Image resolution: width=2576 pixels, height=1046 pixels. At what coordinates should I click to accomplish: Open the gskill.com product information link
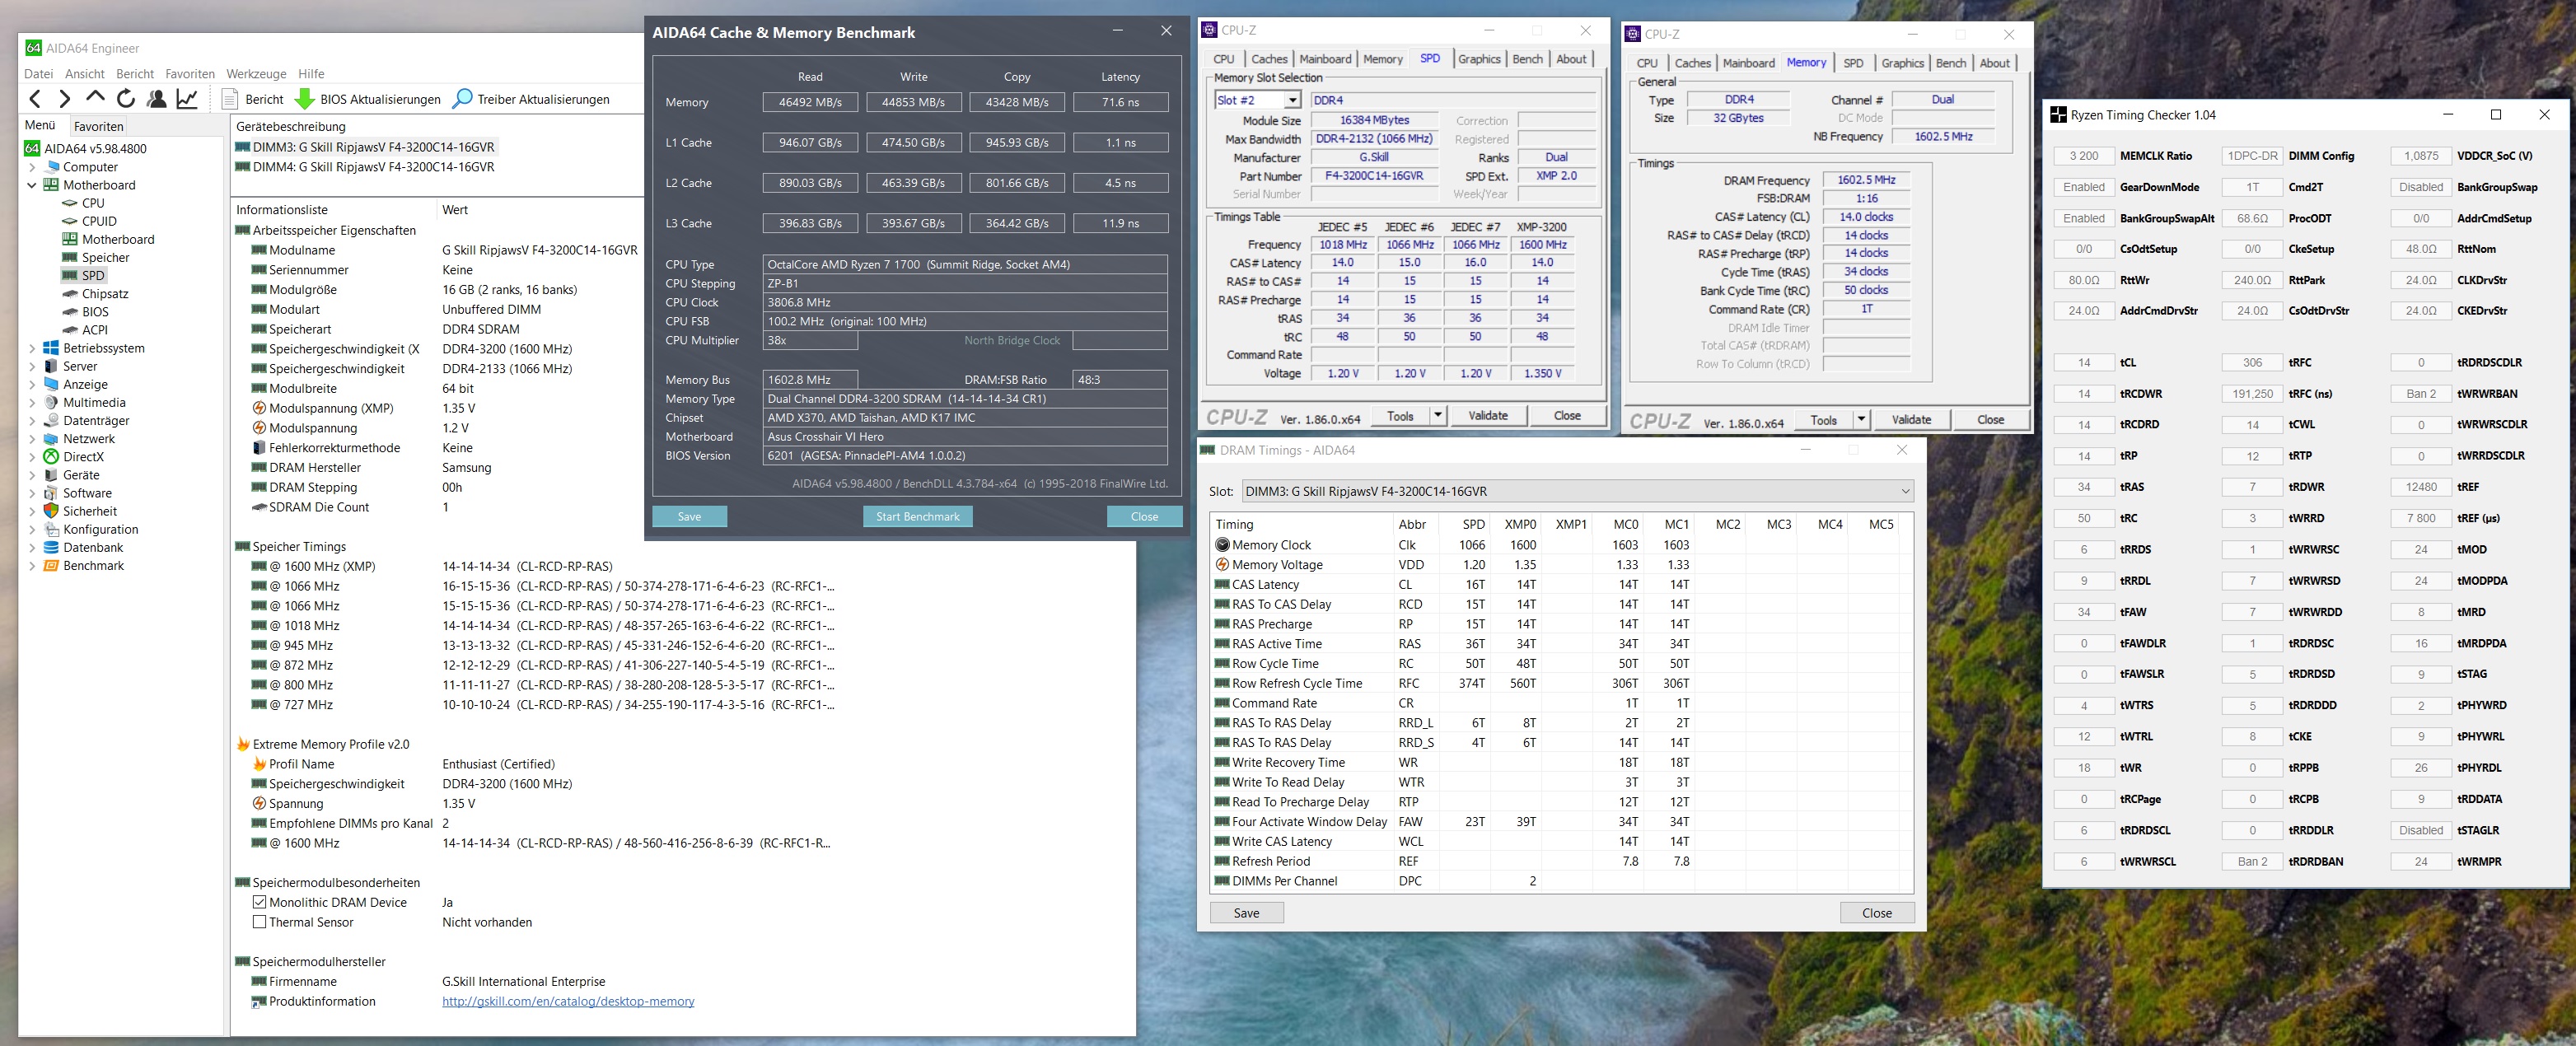click(568, 1001)
